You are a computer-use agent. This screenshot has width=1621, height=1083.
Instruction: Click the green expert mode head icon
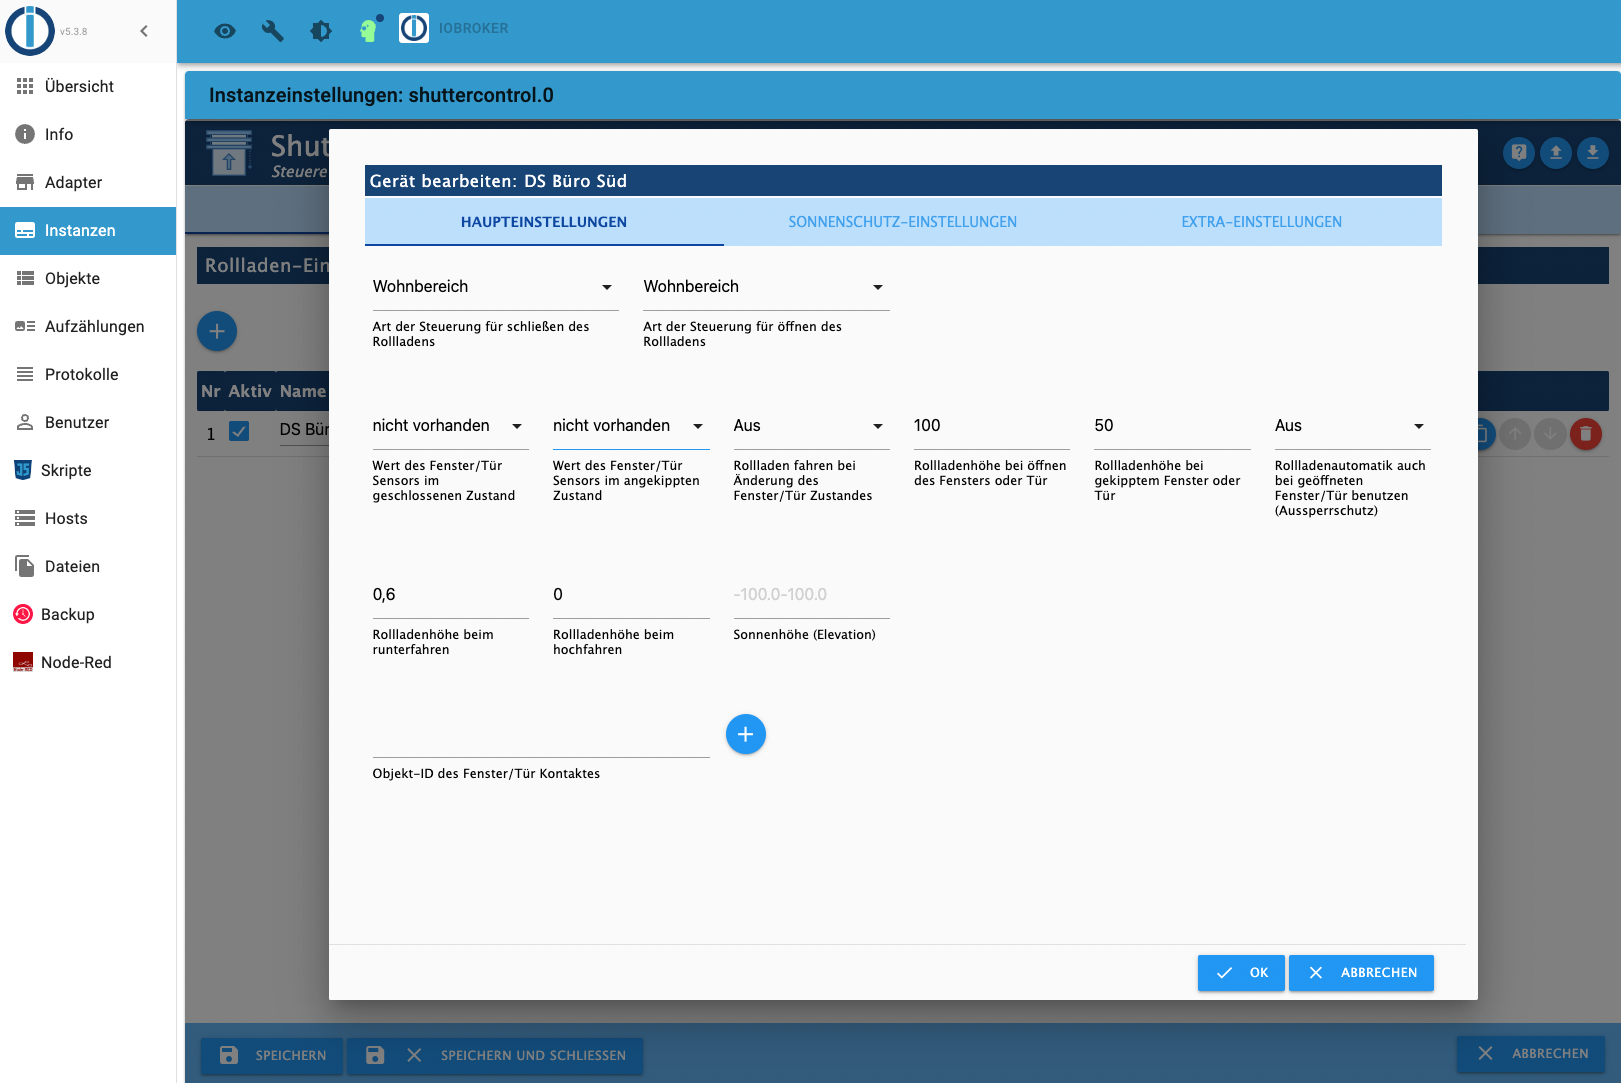pyautogui.click(x=370, y=29)
